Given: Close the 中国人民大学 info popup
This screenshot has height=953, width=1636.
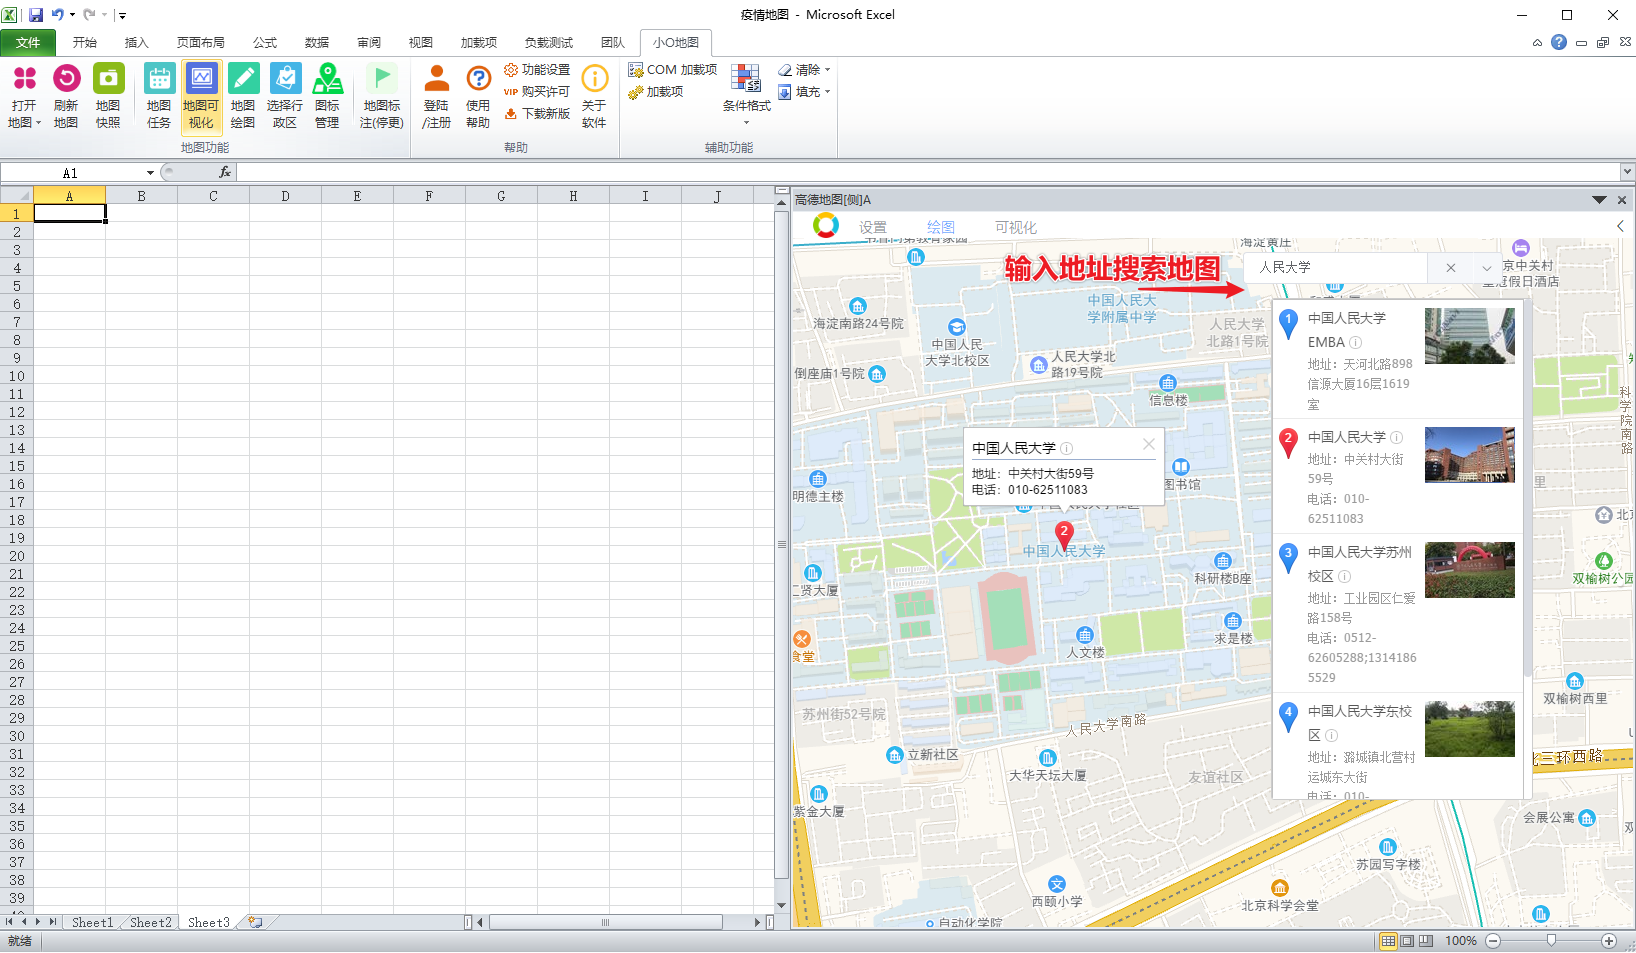Looking at the screenshot, I should (1149, 444).
